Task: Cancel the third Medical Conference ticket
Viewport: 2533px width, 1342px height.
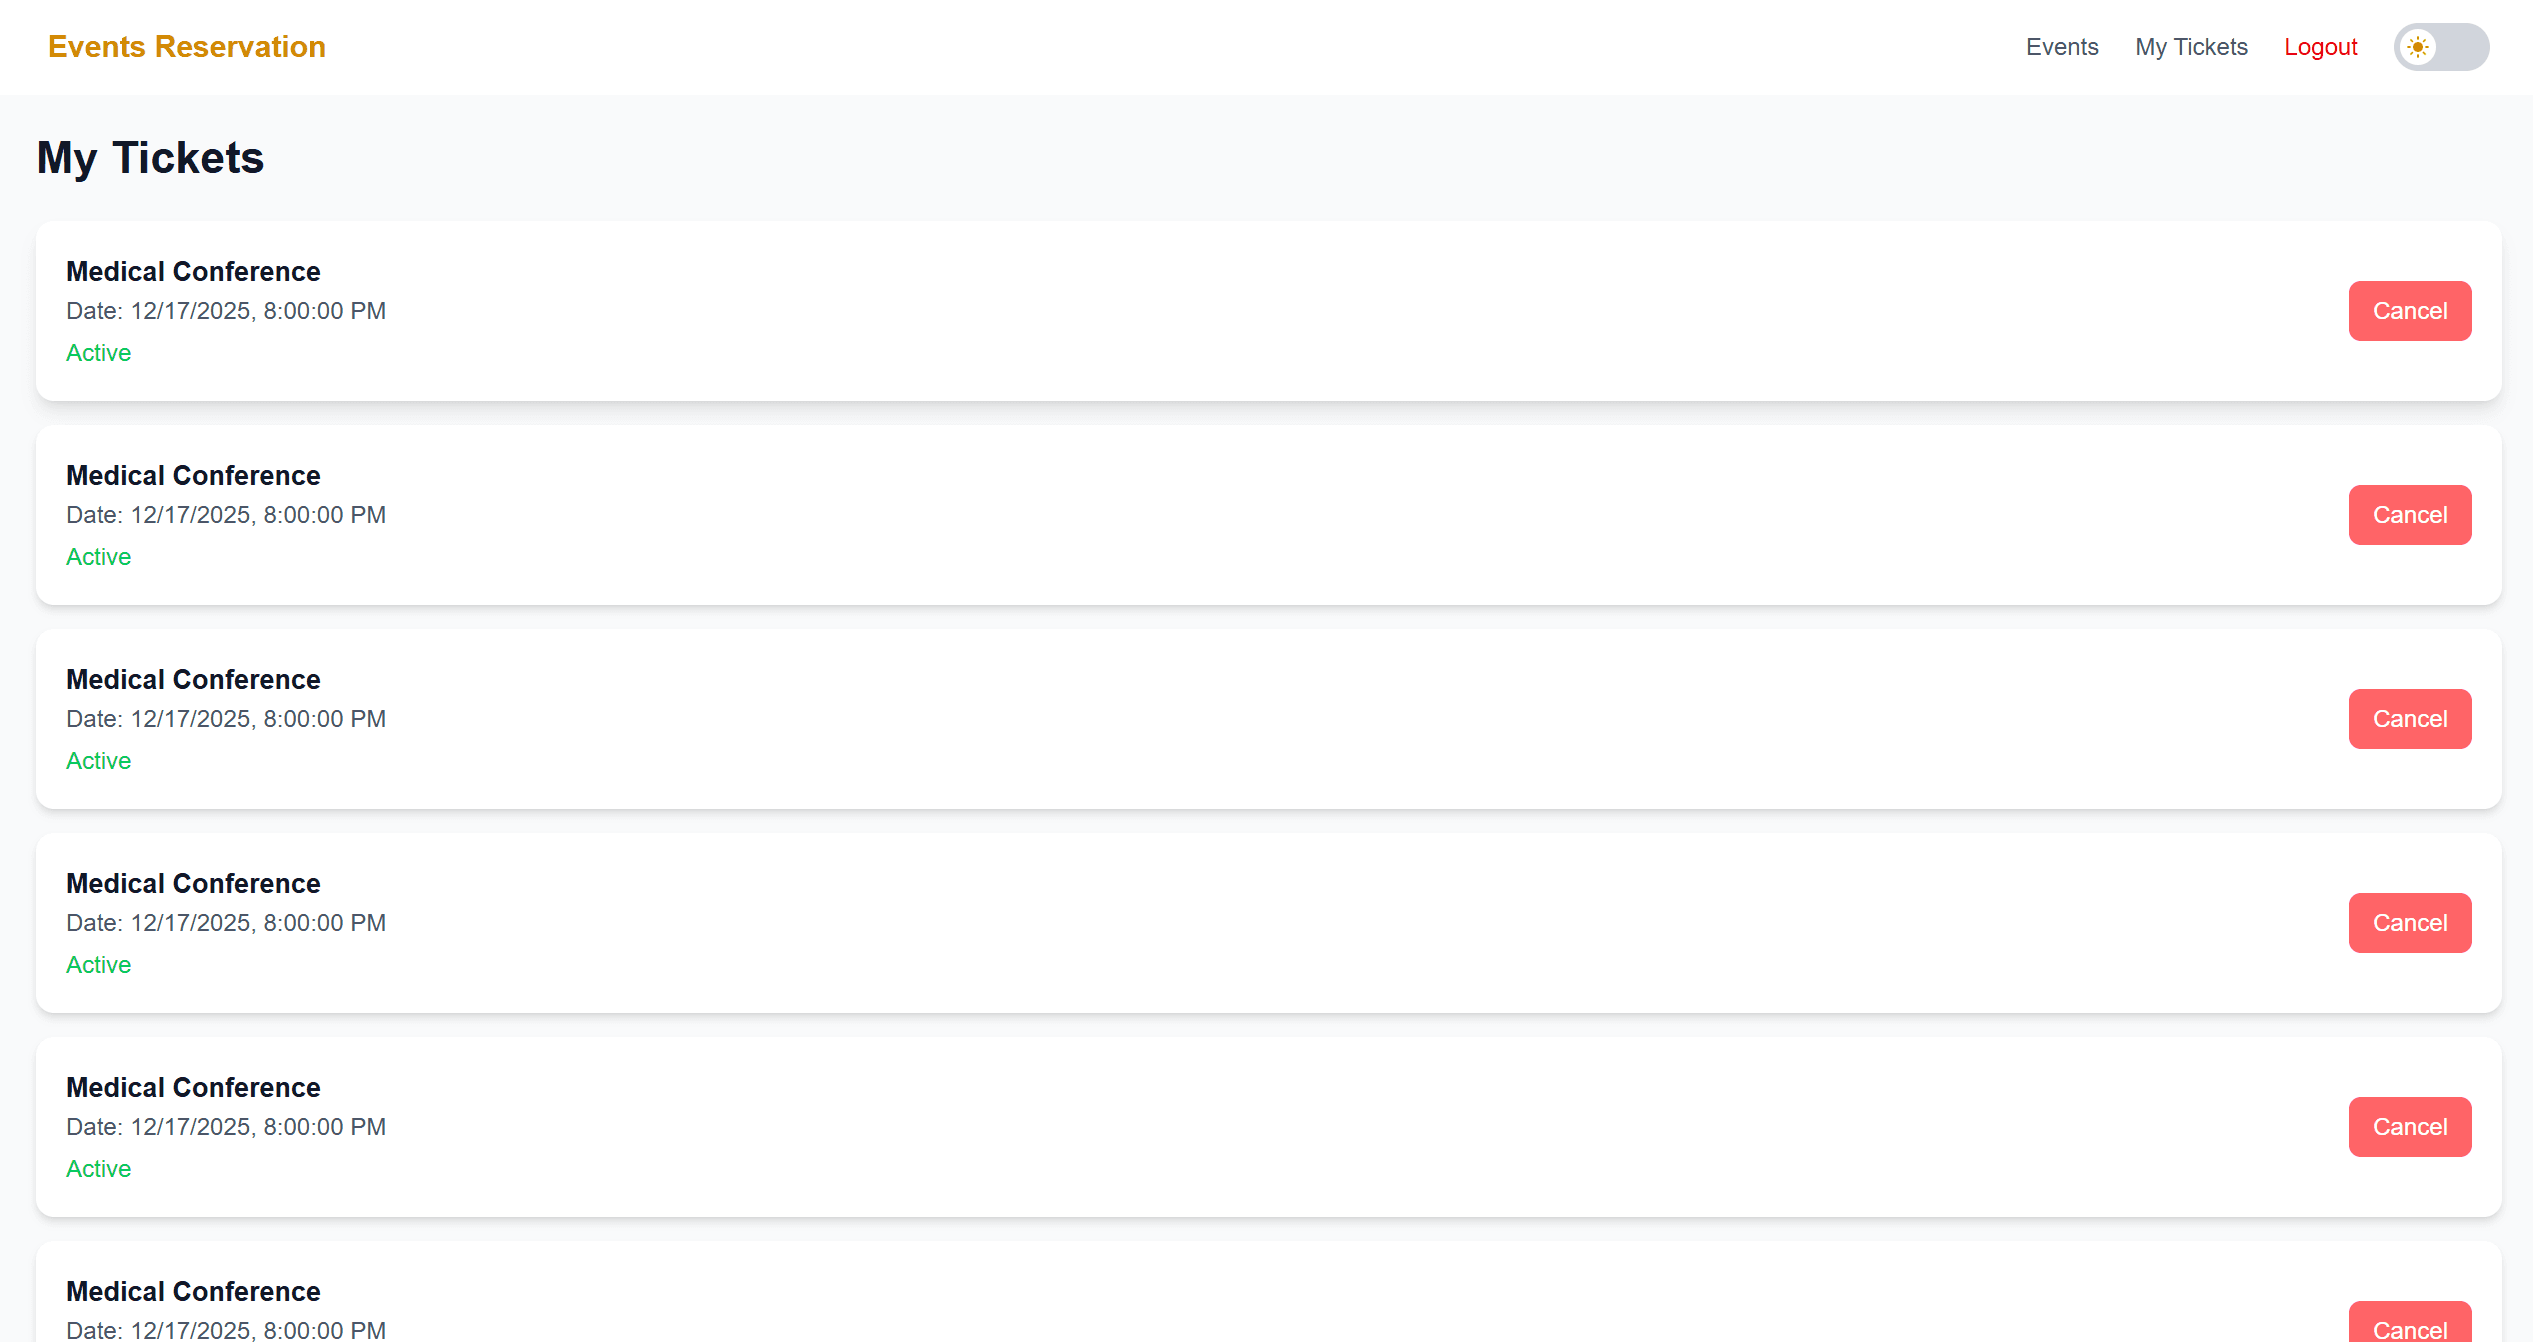Action: pyautogui.click(x=2410, y=719)
